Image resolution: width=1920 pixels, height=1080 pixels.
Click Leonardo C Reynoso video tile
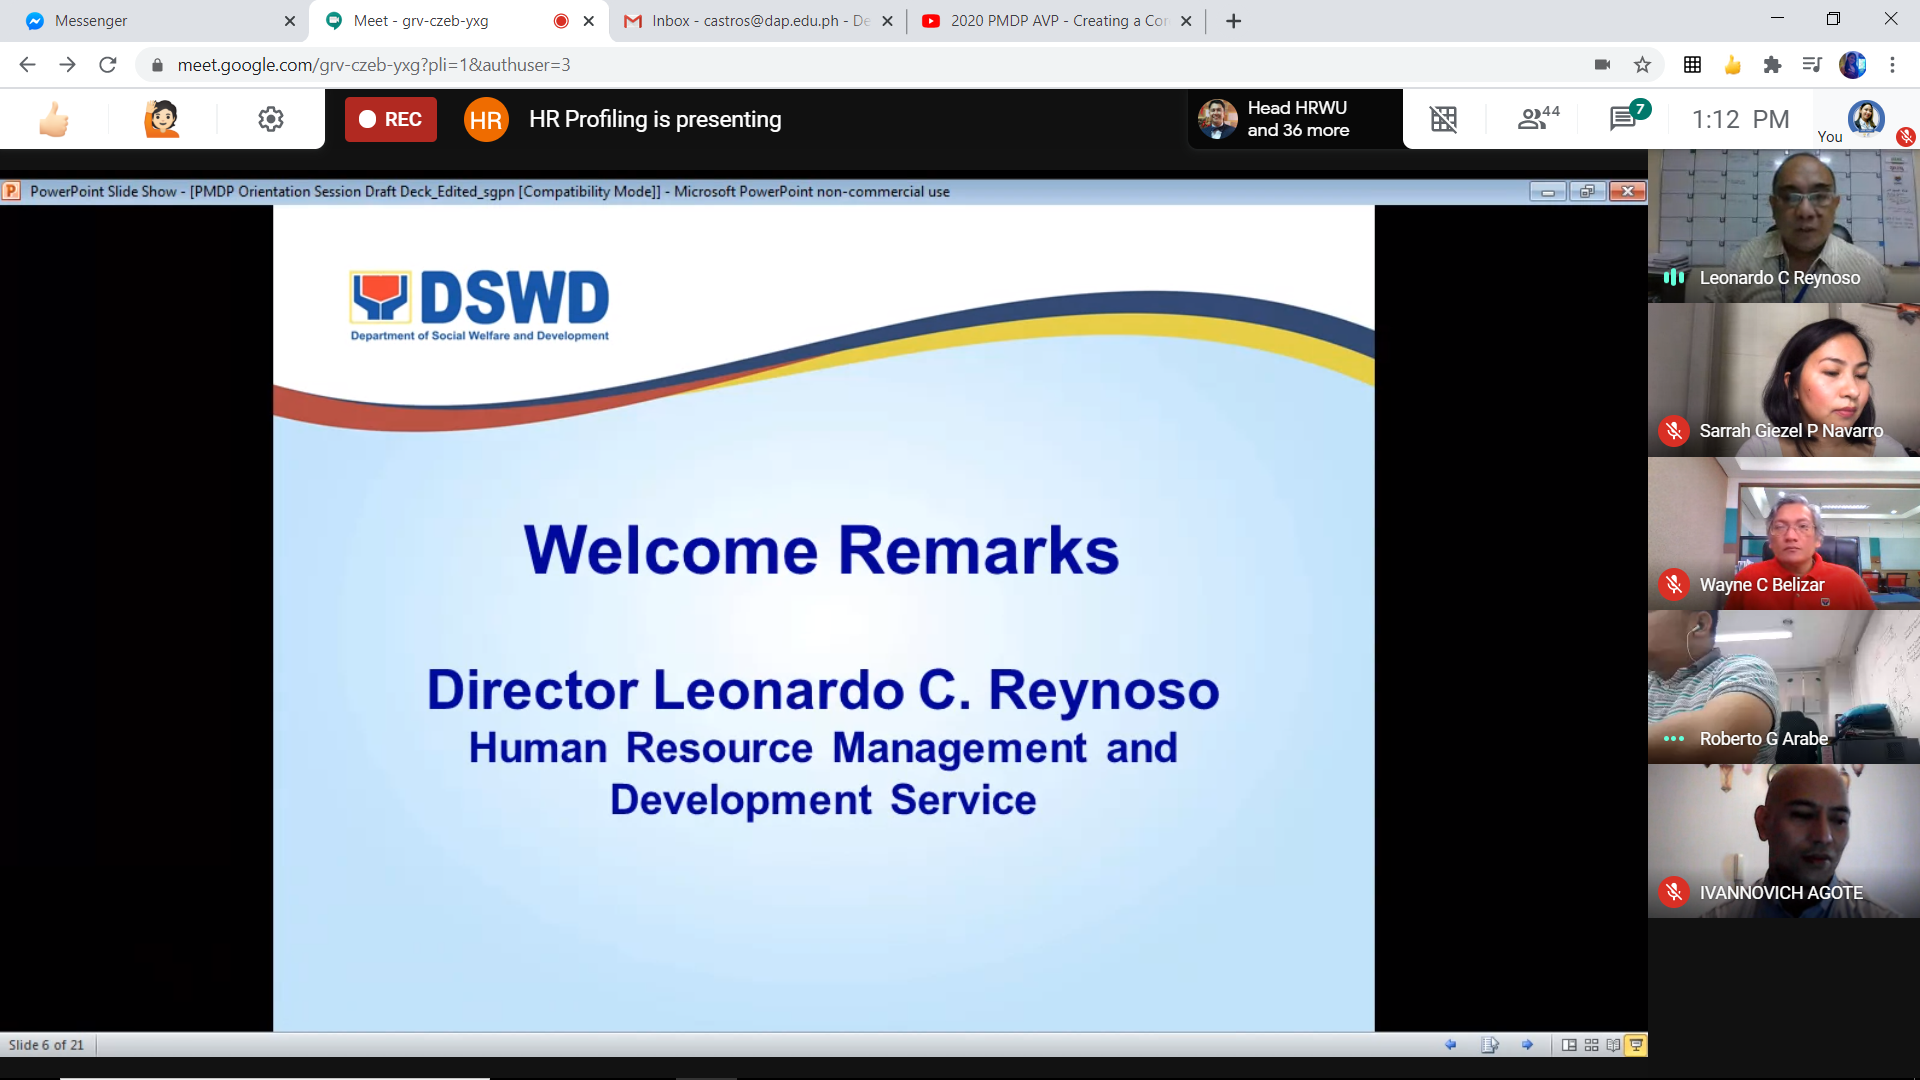click(1783, 226)
